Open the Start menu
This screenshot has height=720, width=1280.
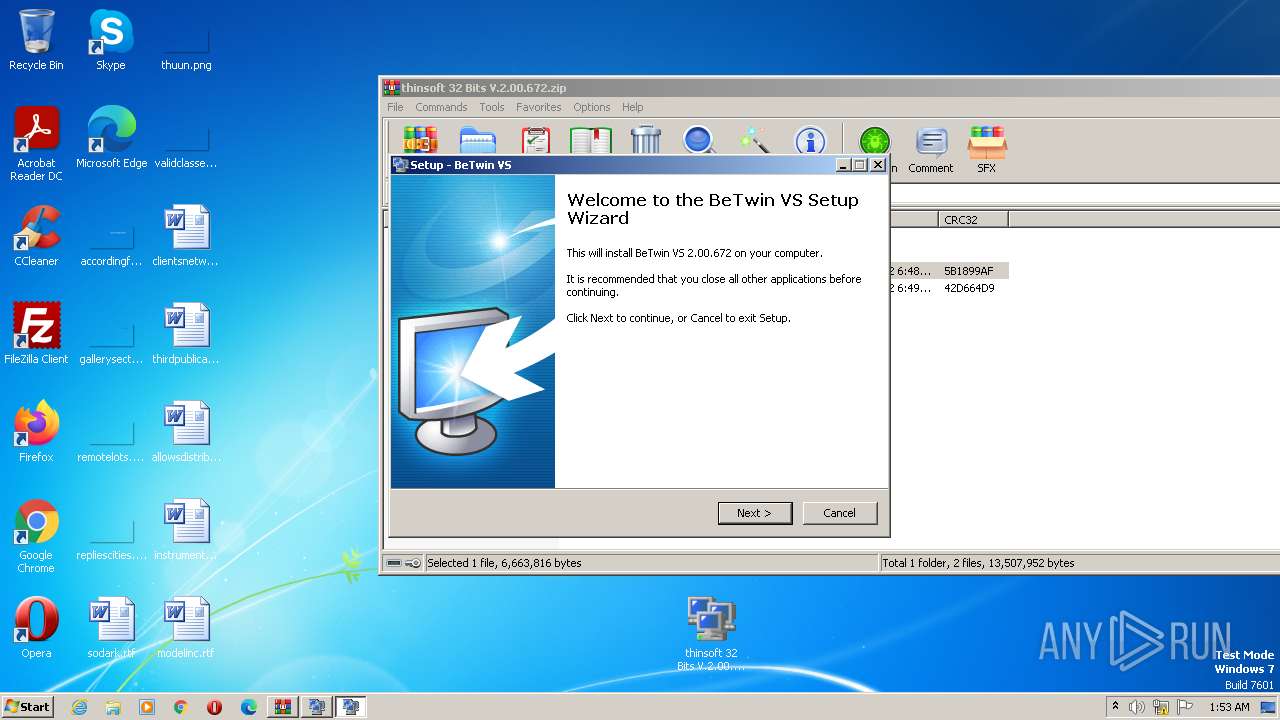pos(28,706)
